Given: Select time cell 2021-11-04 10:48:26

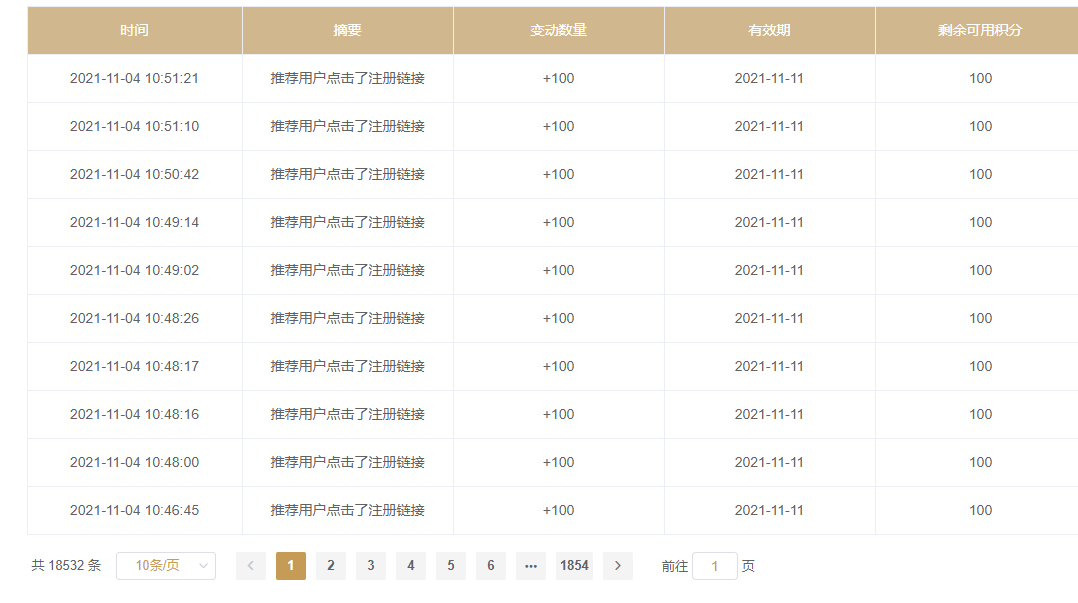Looking at the screenshot, I should 134,318.
